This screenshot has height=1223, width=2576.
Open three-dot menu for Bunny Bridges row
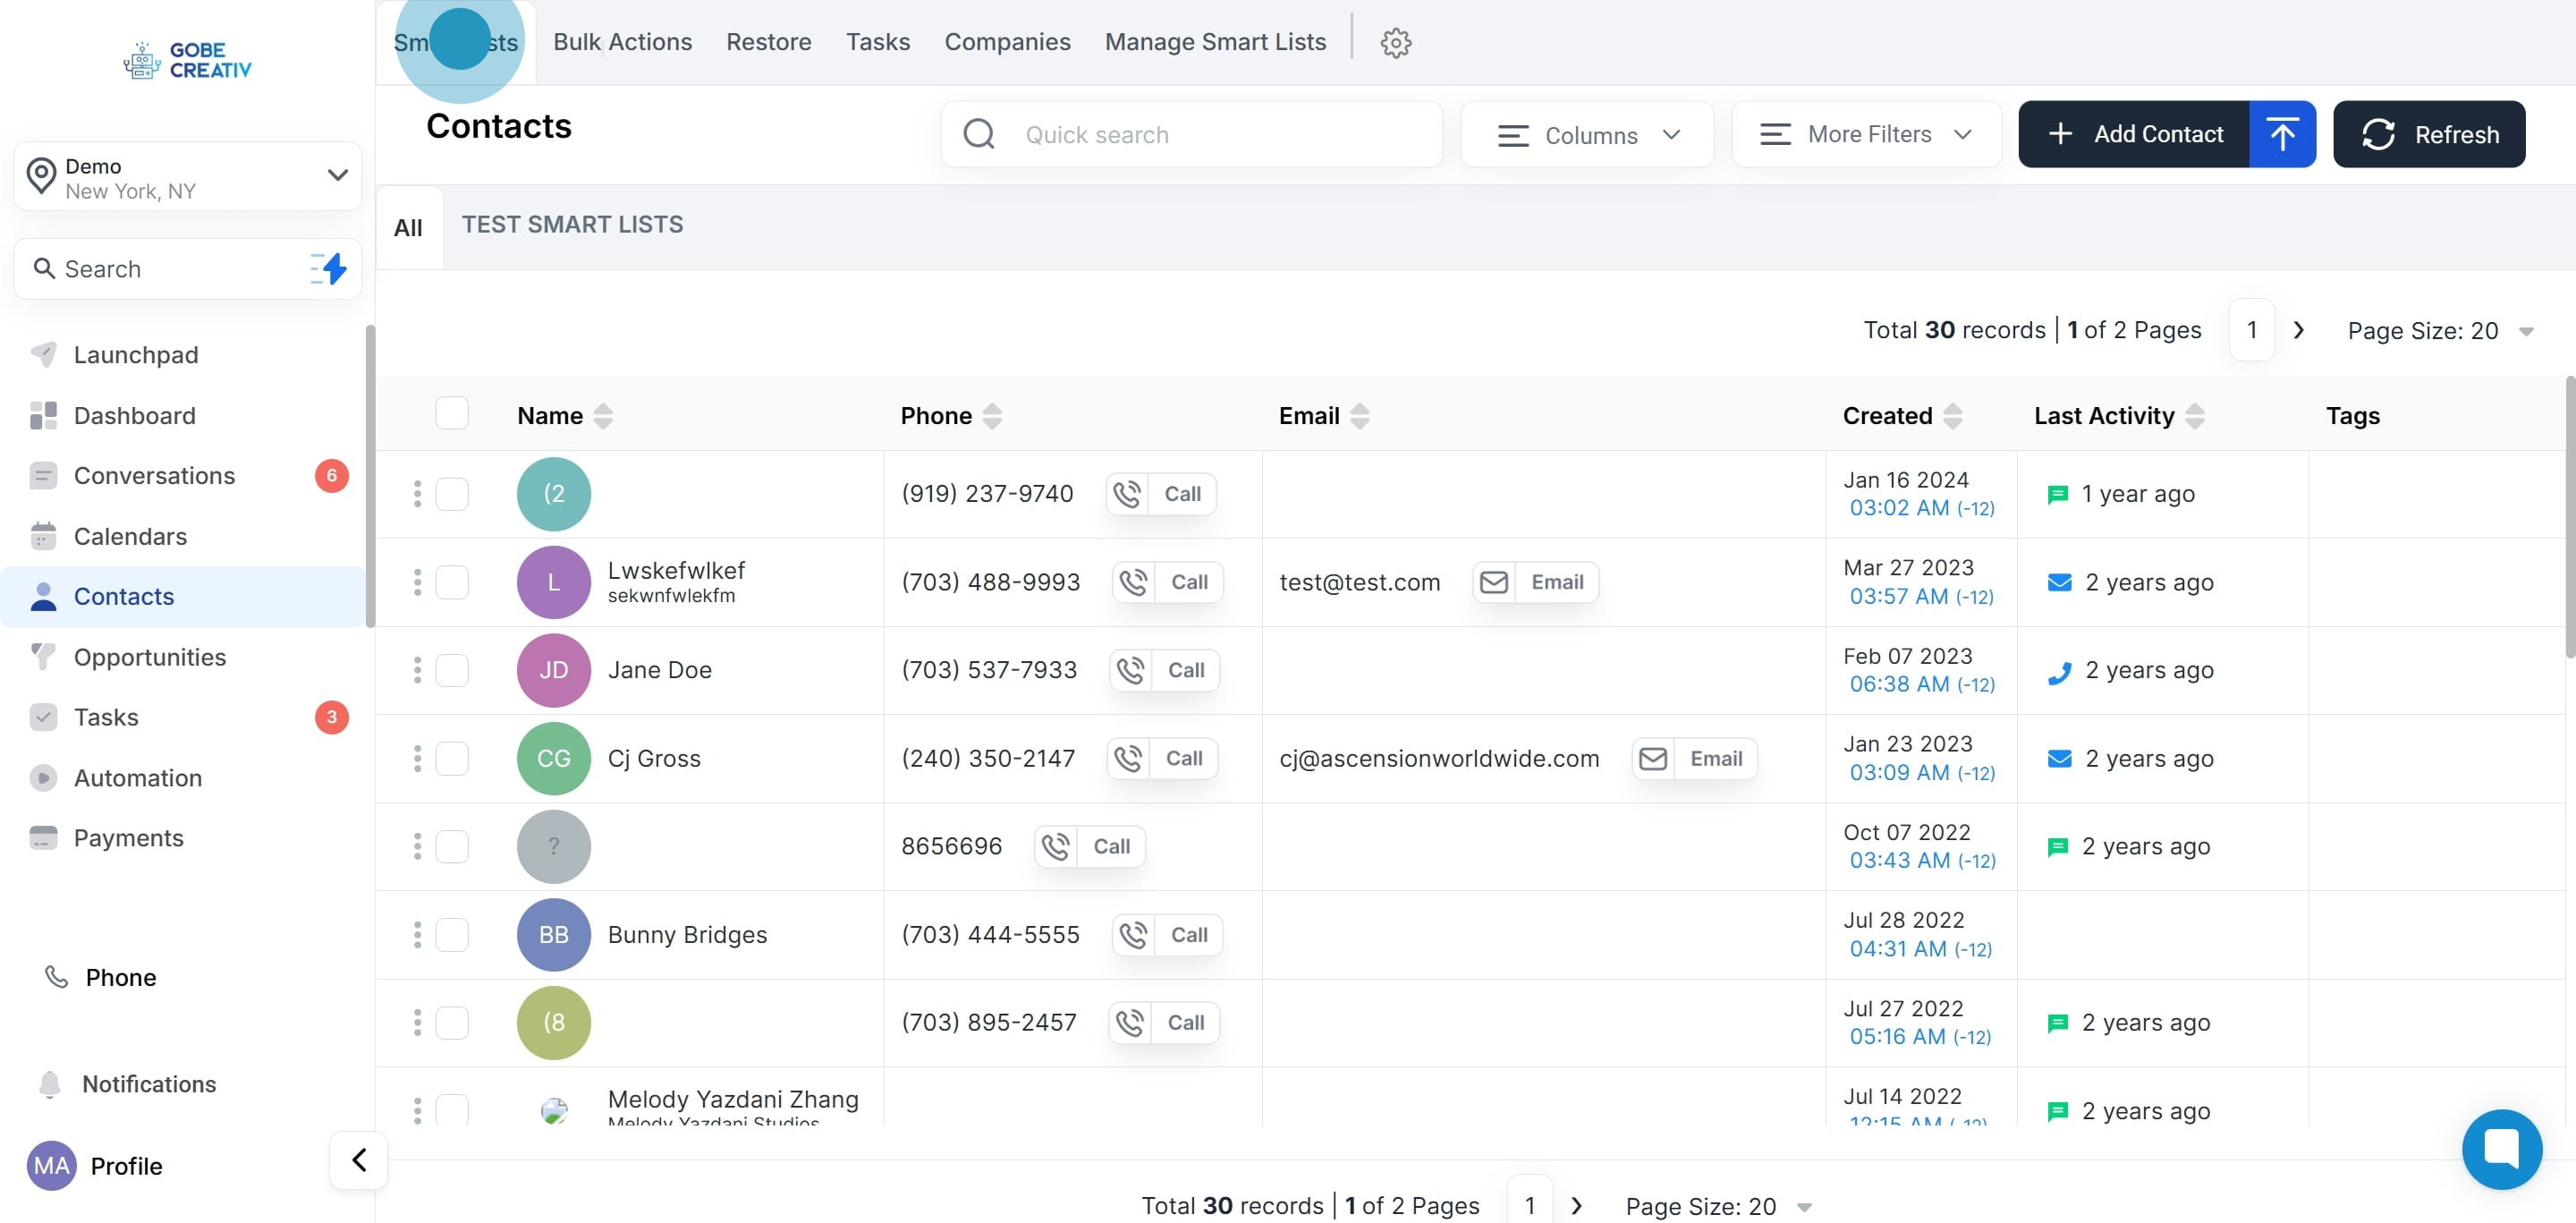click(417, 934)
